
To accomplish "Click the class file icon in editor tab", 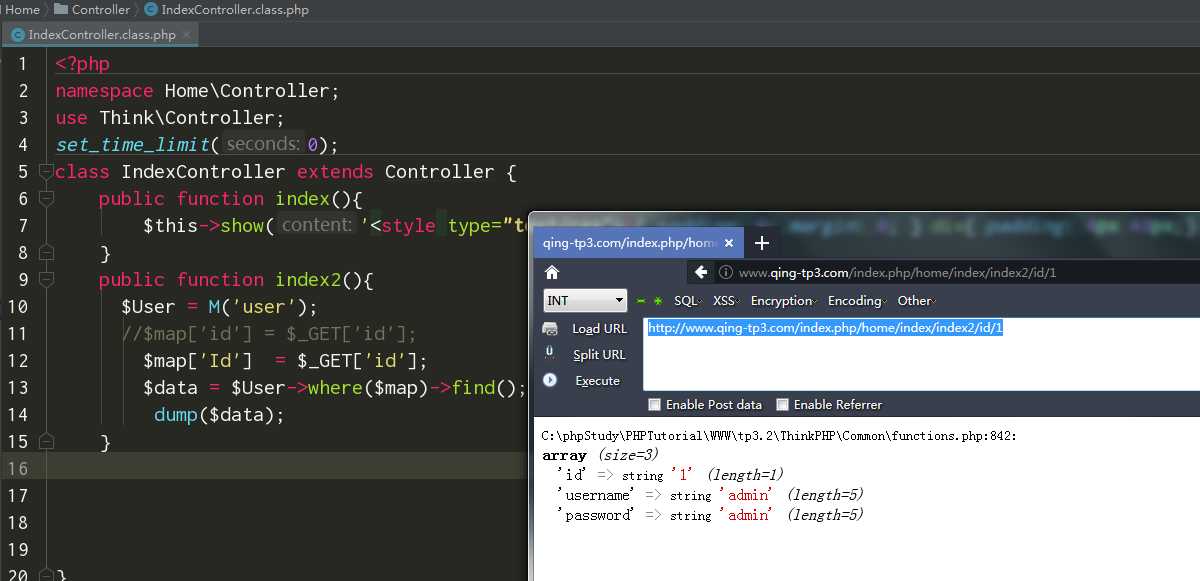I will [17, 34].
